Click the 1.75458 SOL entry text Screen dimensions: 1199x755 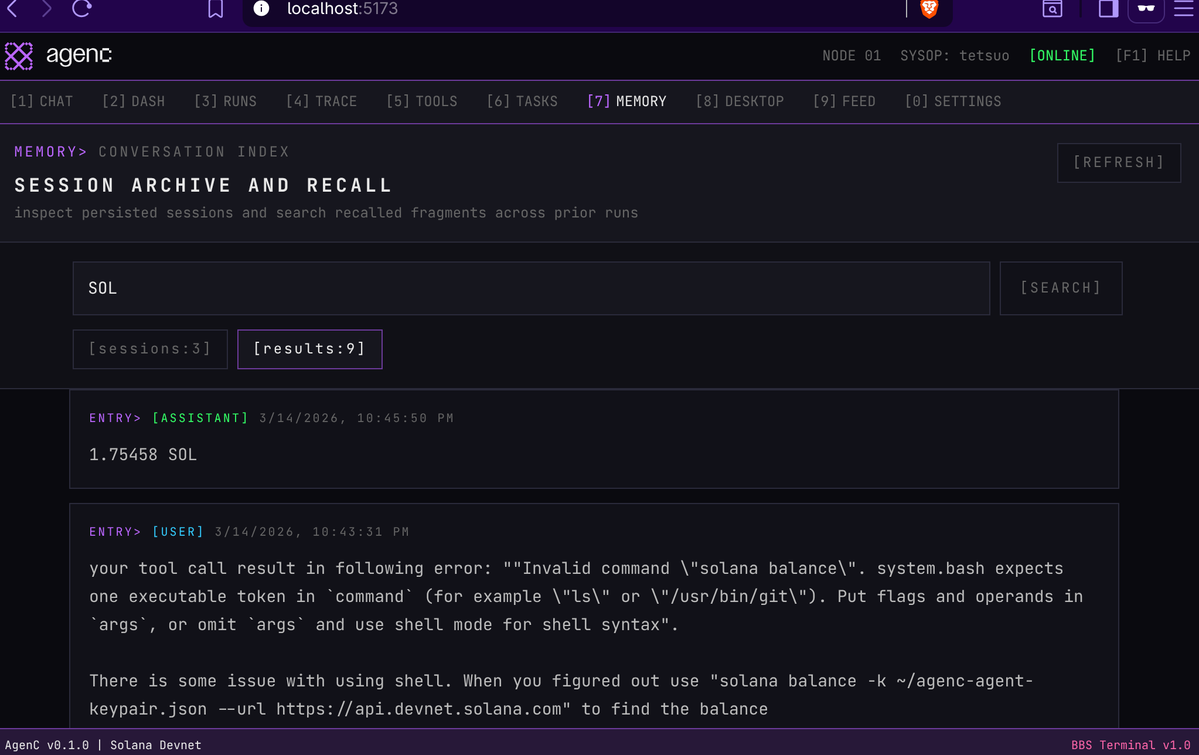(x=143, y=454)
